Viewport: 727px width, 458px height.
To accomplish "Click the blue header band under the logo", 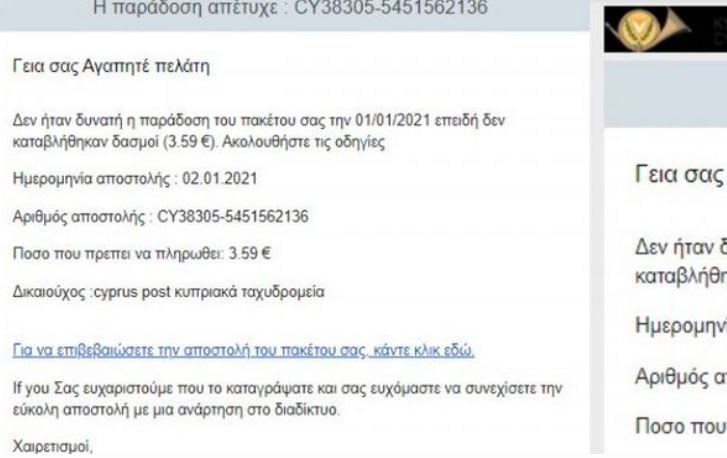I will (665, 95).
